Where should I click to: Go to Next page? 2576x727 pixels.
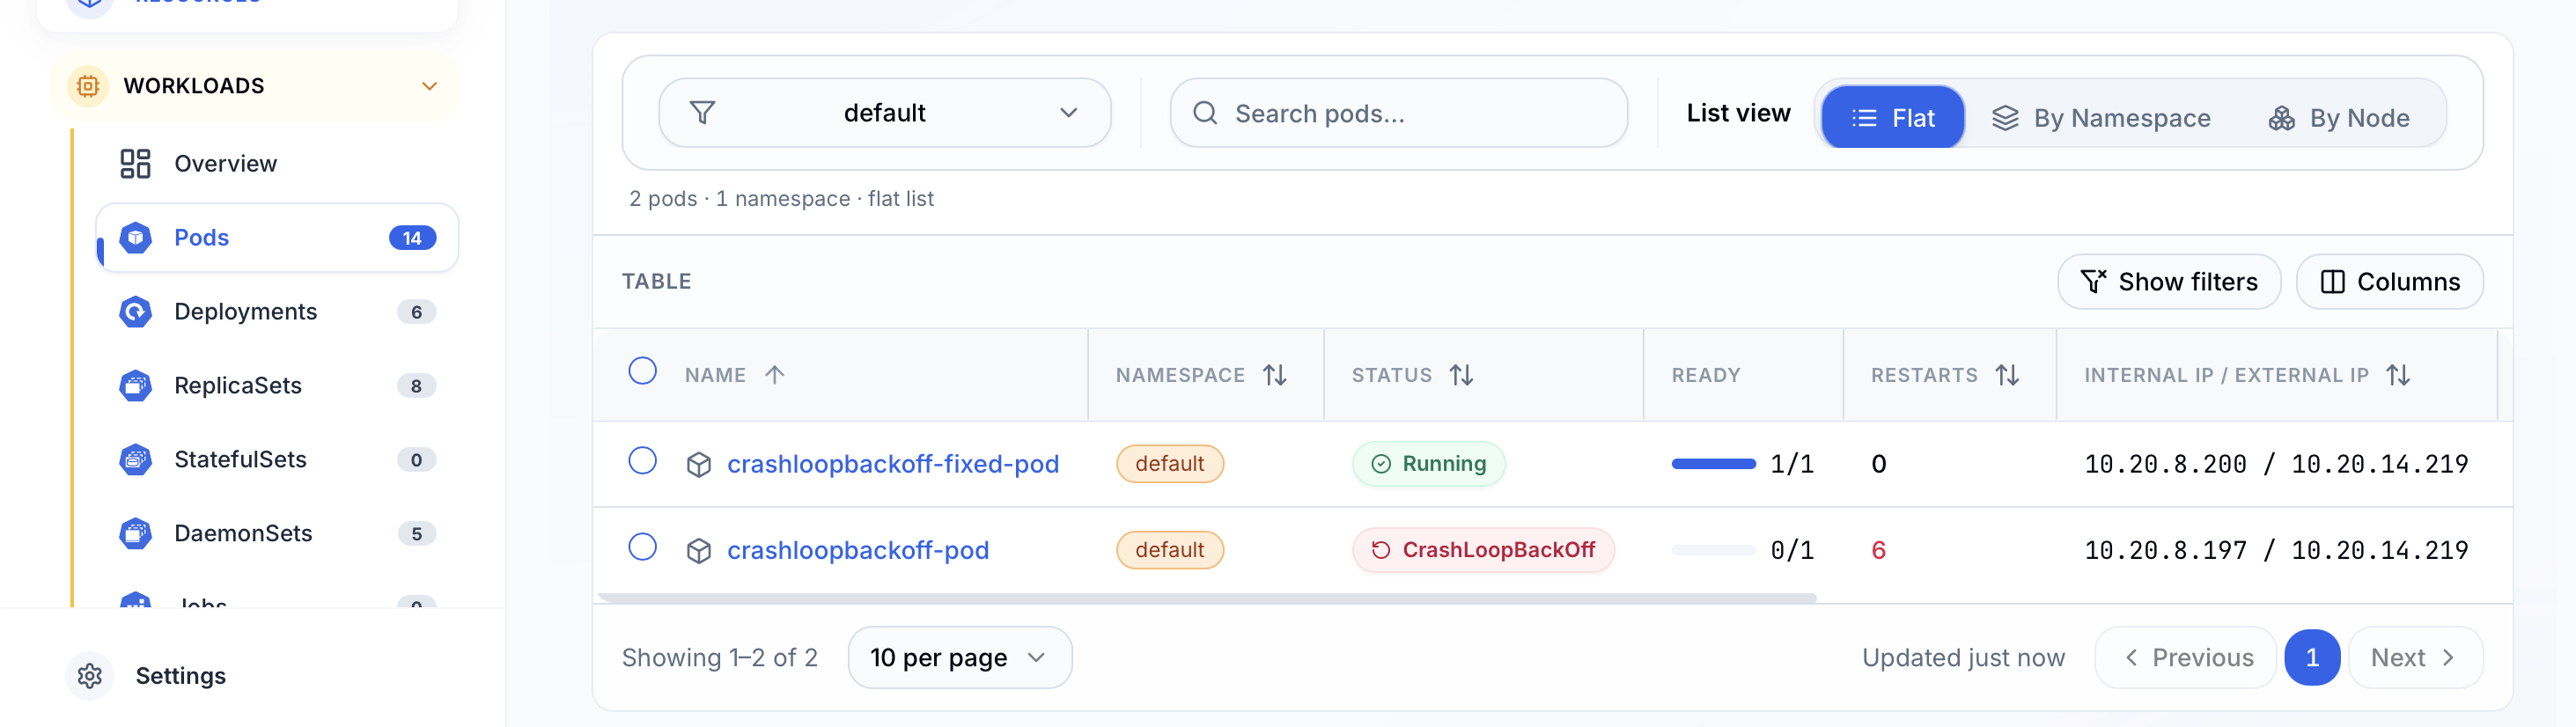2415,658
